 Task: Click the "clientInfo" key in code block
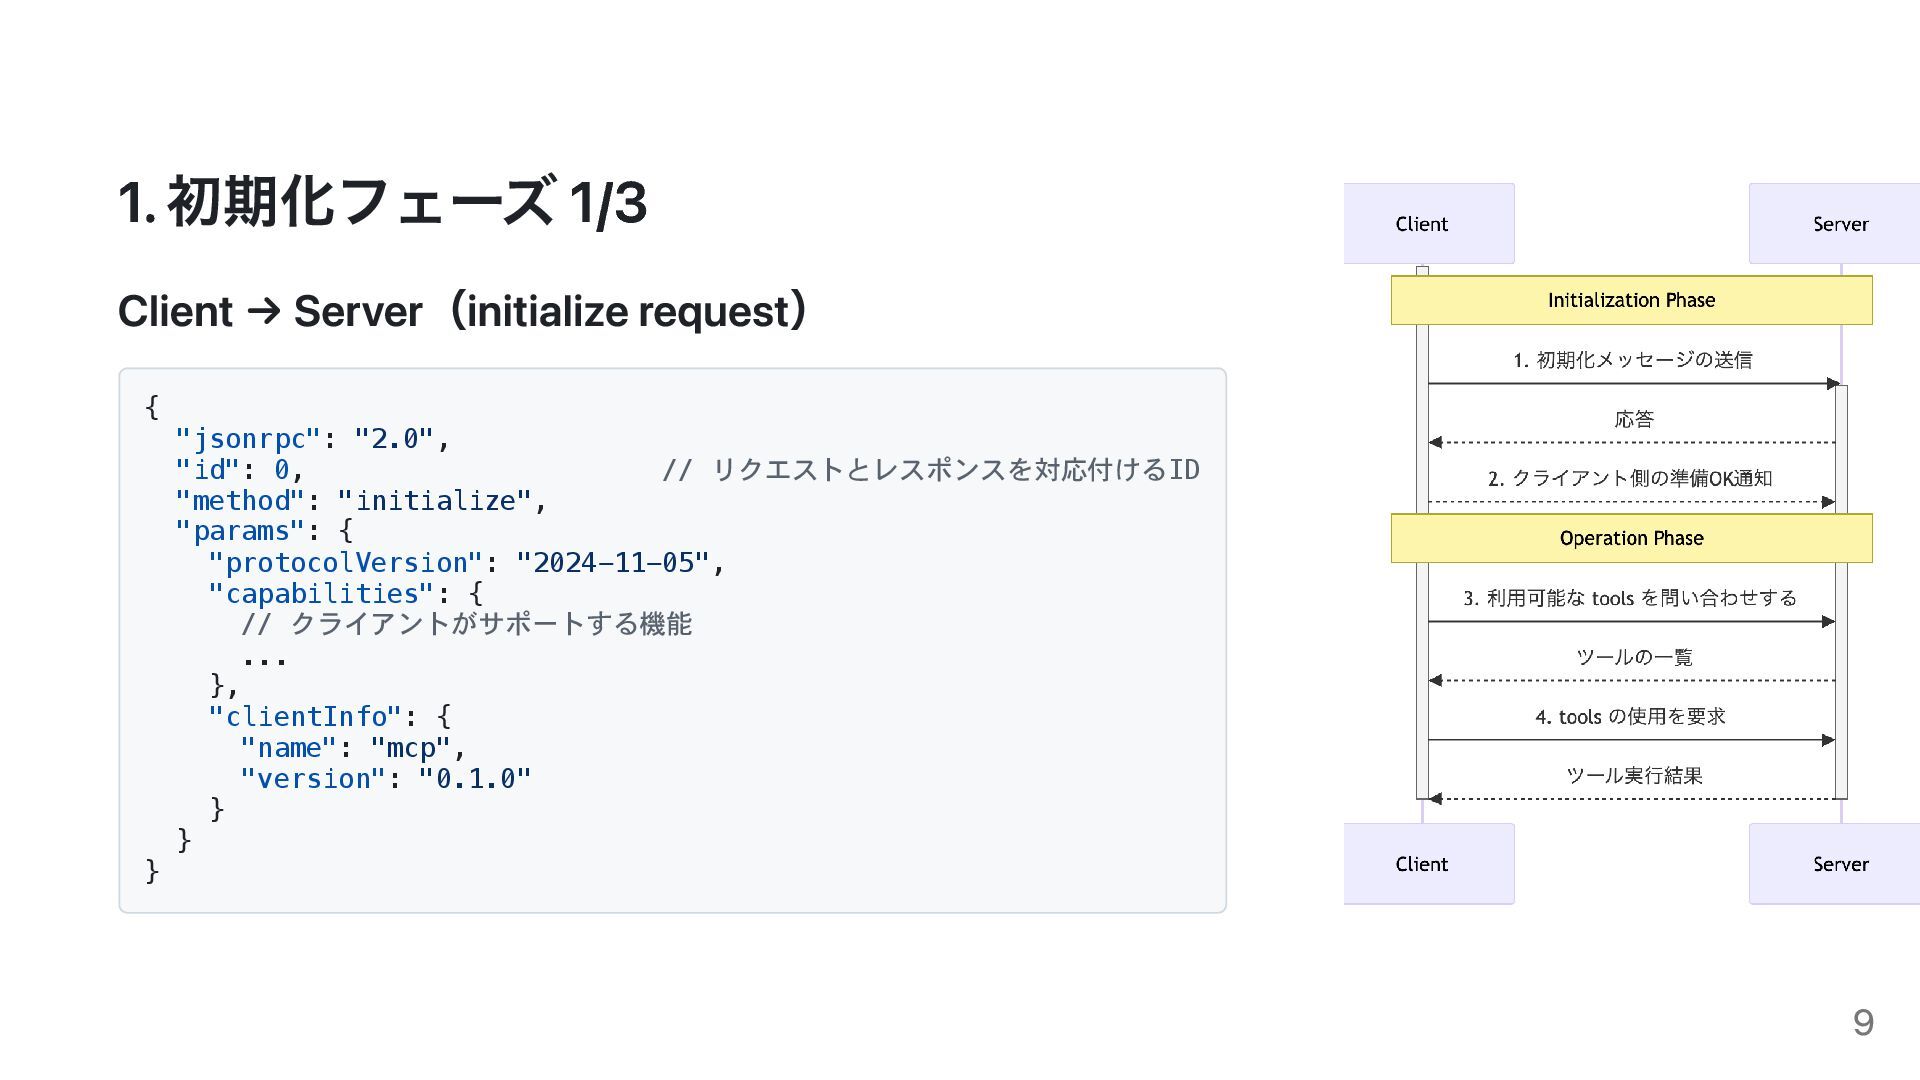[x=305, y=717]
